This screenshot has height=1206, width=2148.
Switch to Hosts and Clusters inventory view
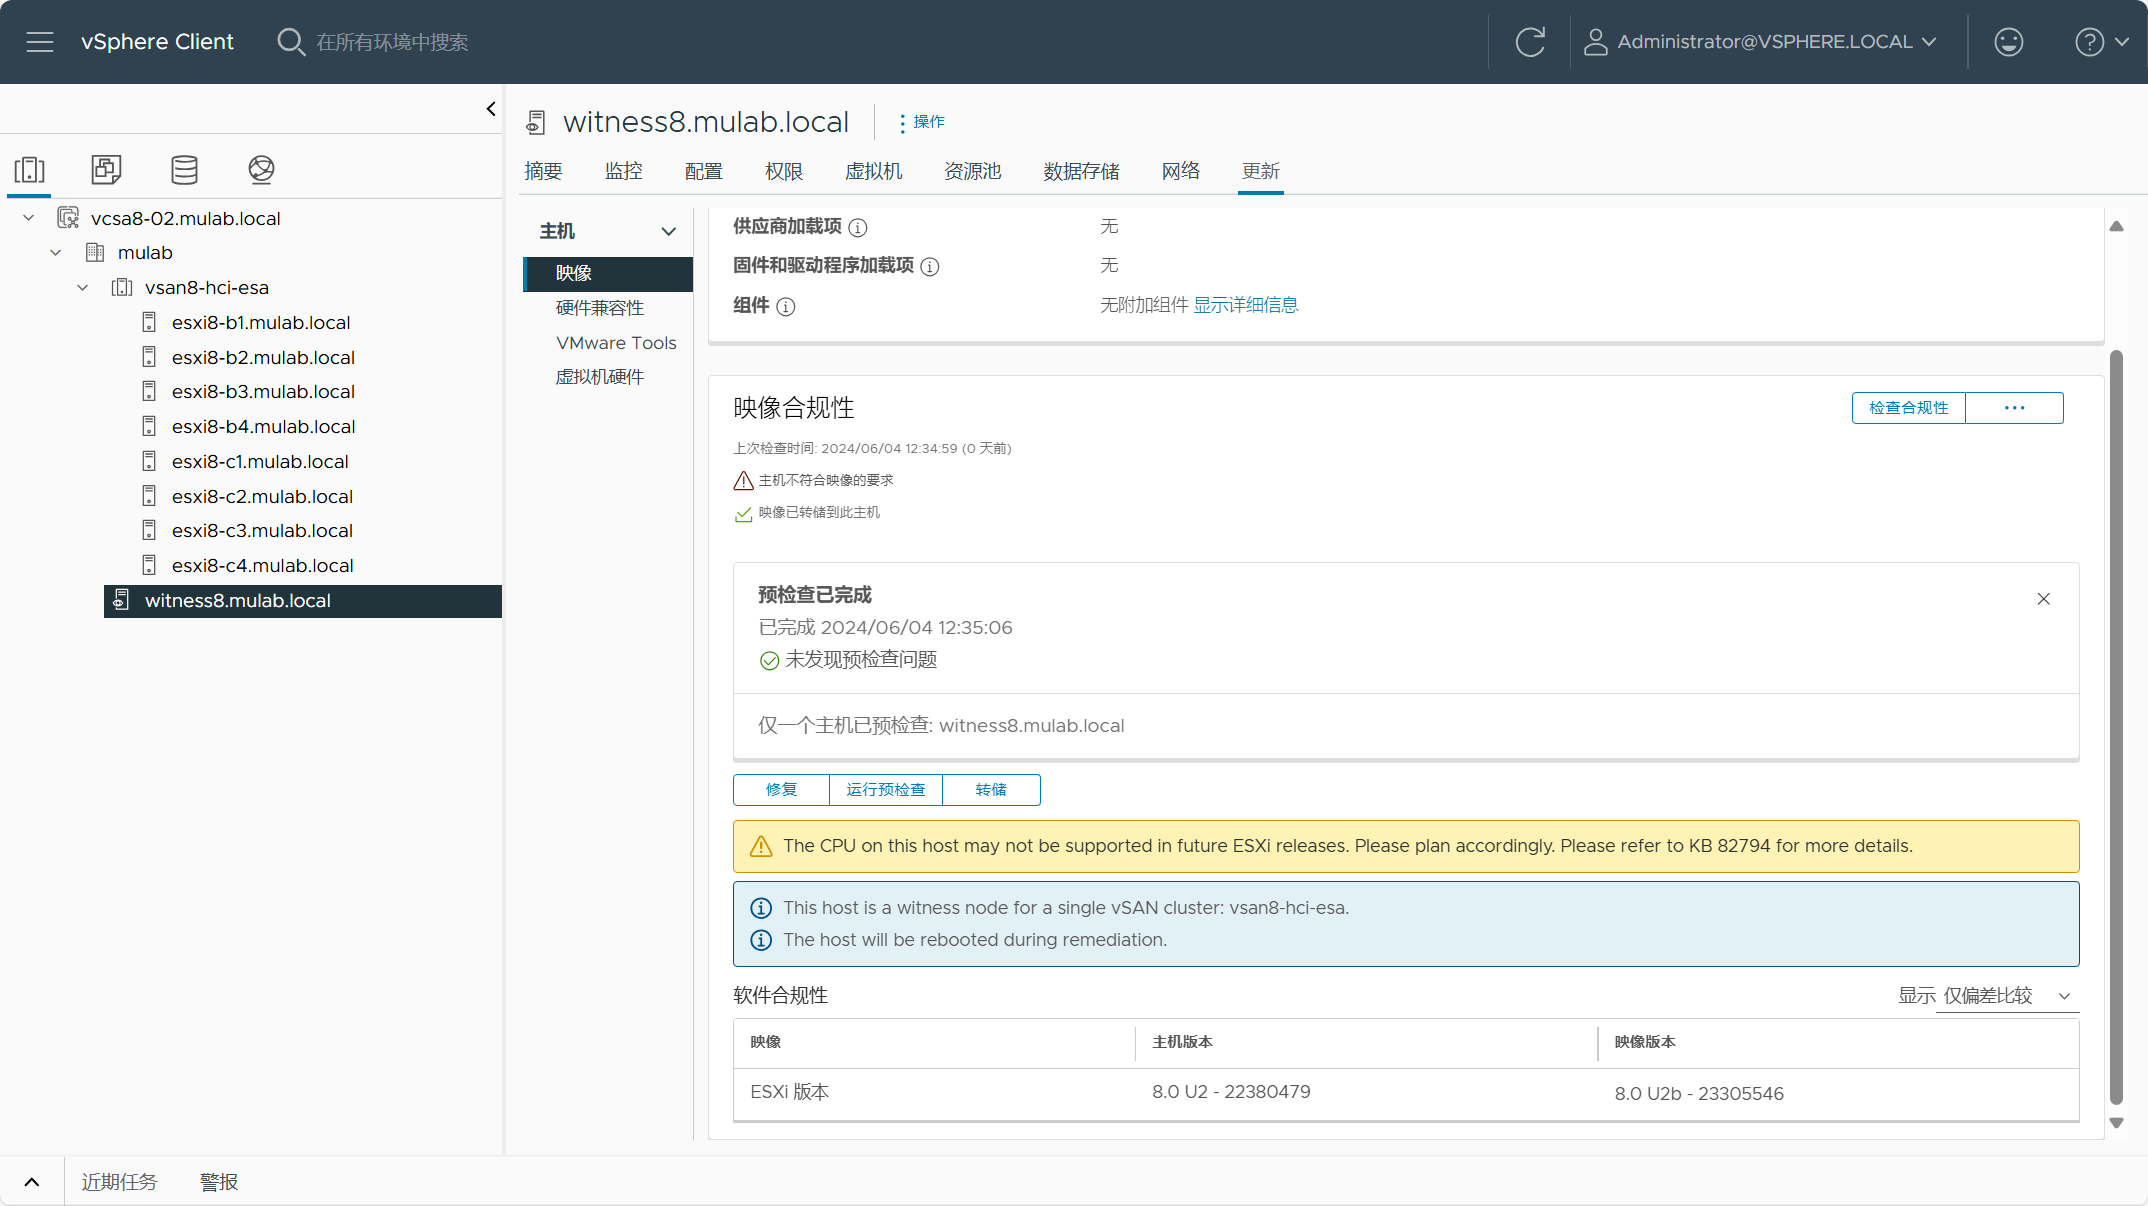click(x=30, y=170)
